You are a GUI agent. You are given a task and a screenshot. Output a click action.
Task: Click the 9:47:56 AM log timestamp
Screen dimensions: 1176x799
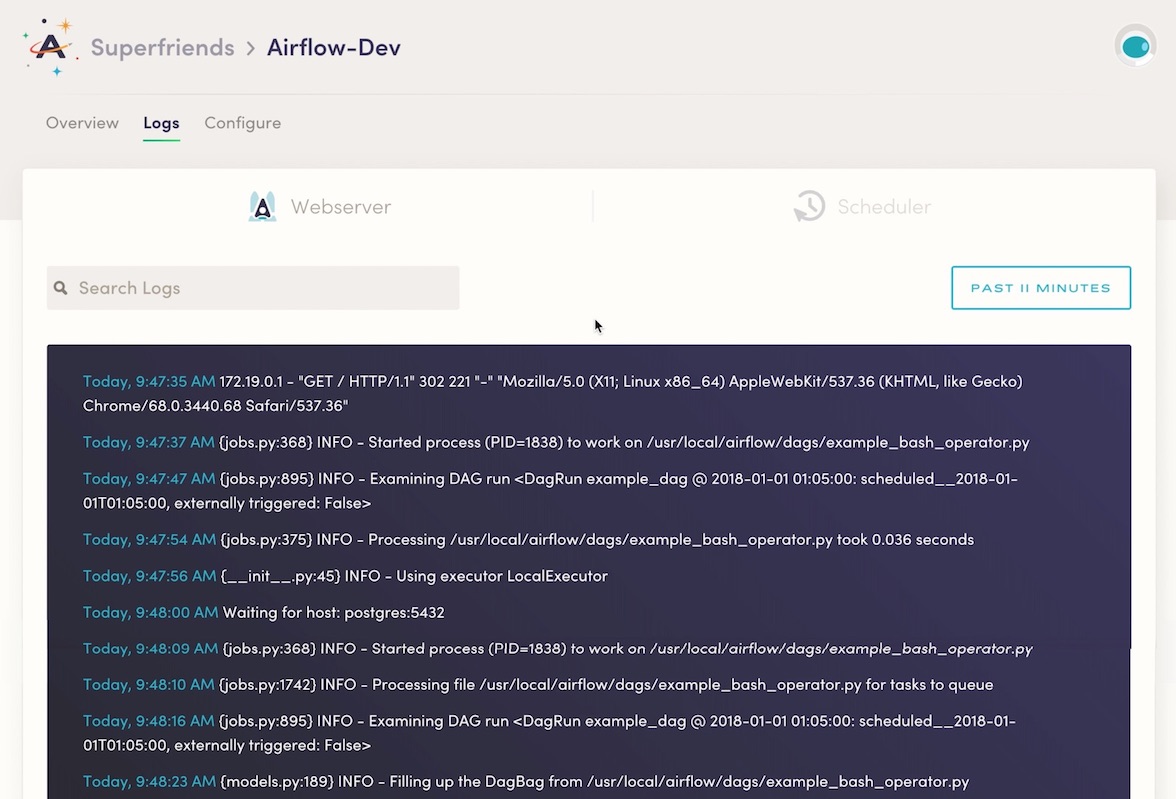click(x=149, y=575)
